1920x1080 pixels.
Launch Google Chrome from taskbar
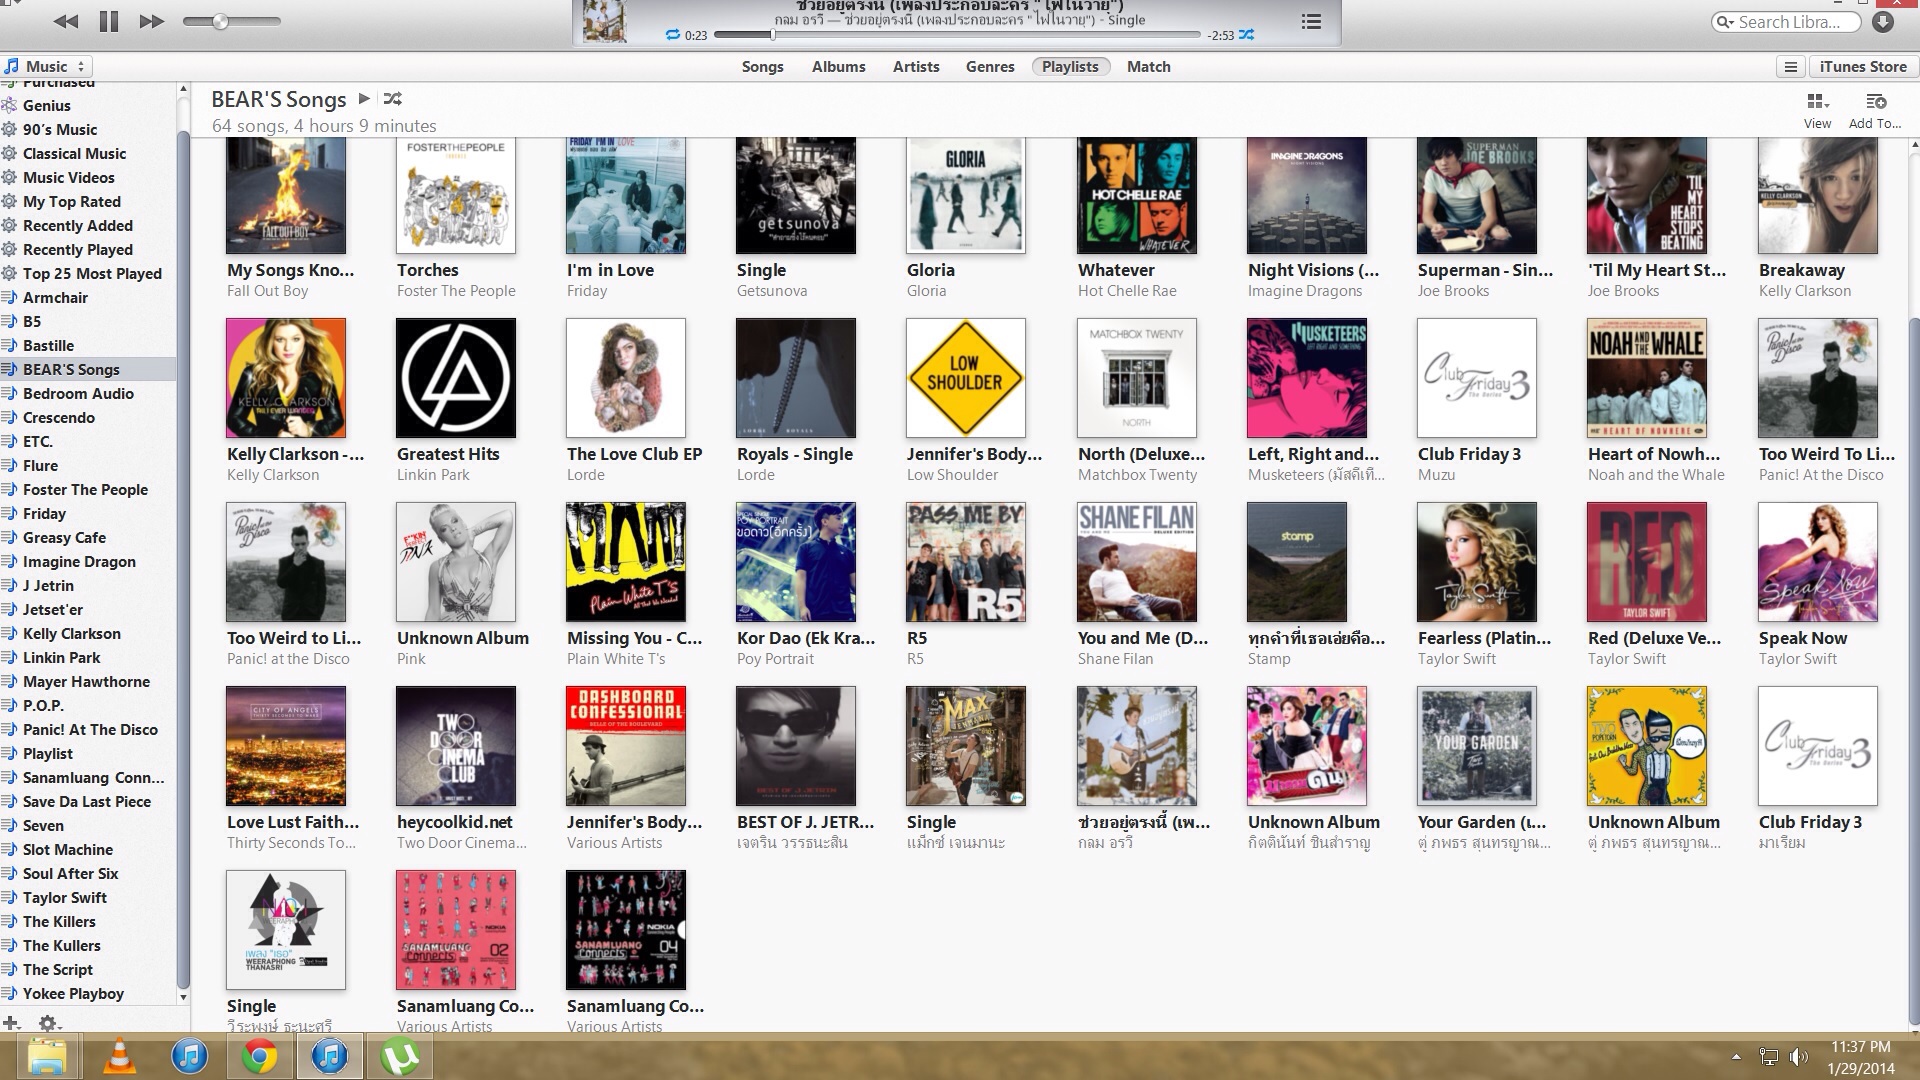click(x=259, y=1057)
